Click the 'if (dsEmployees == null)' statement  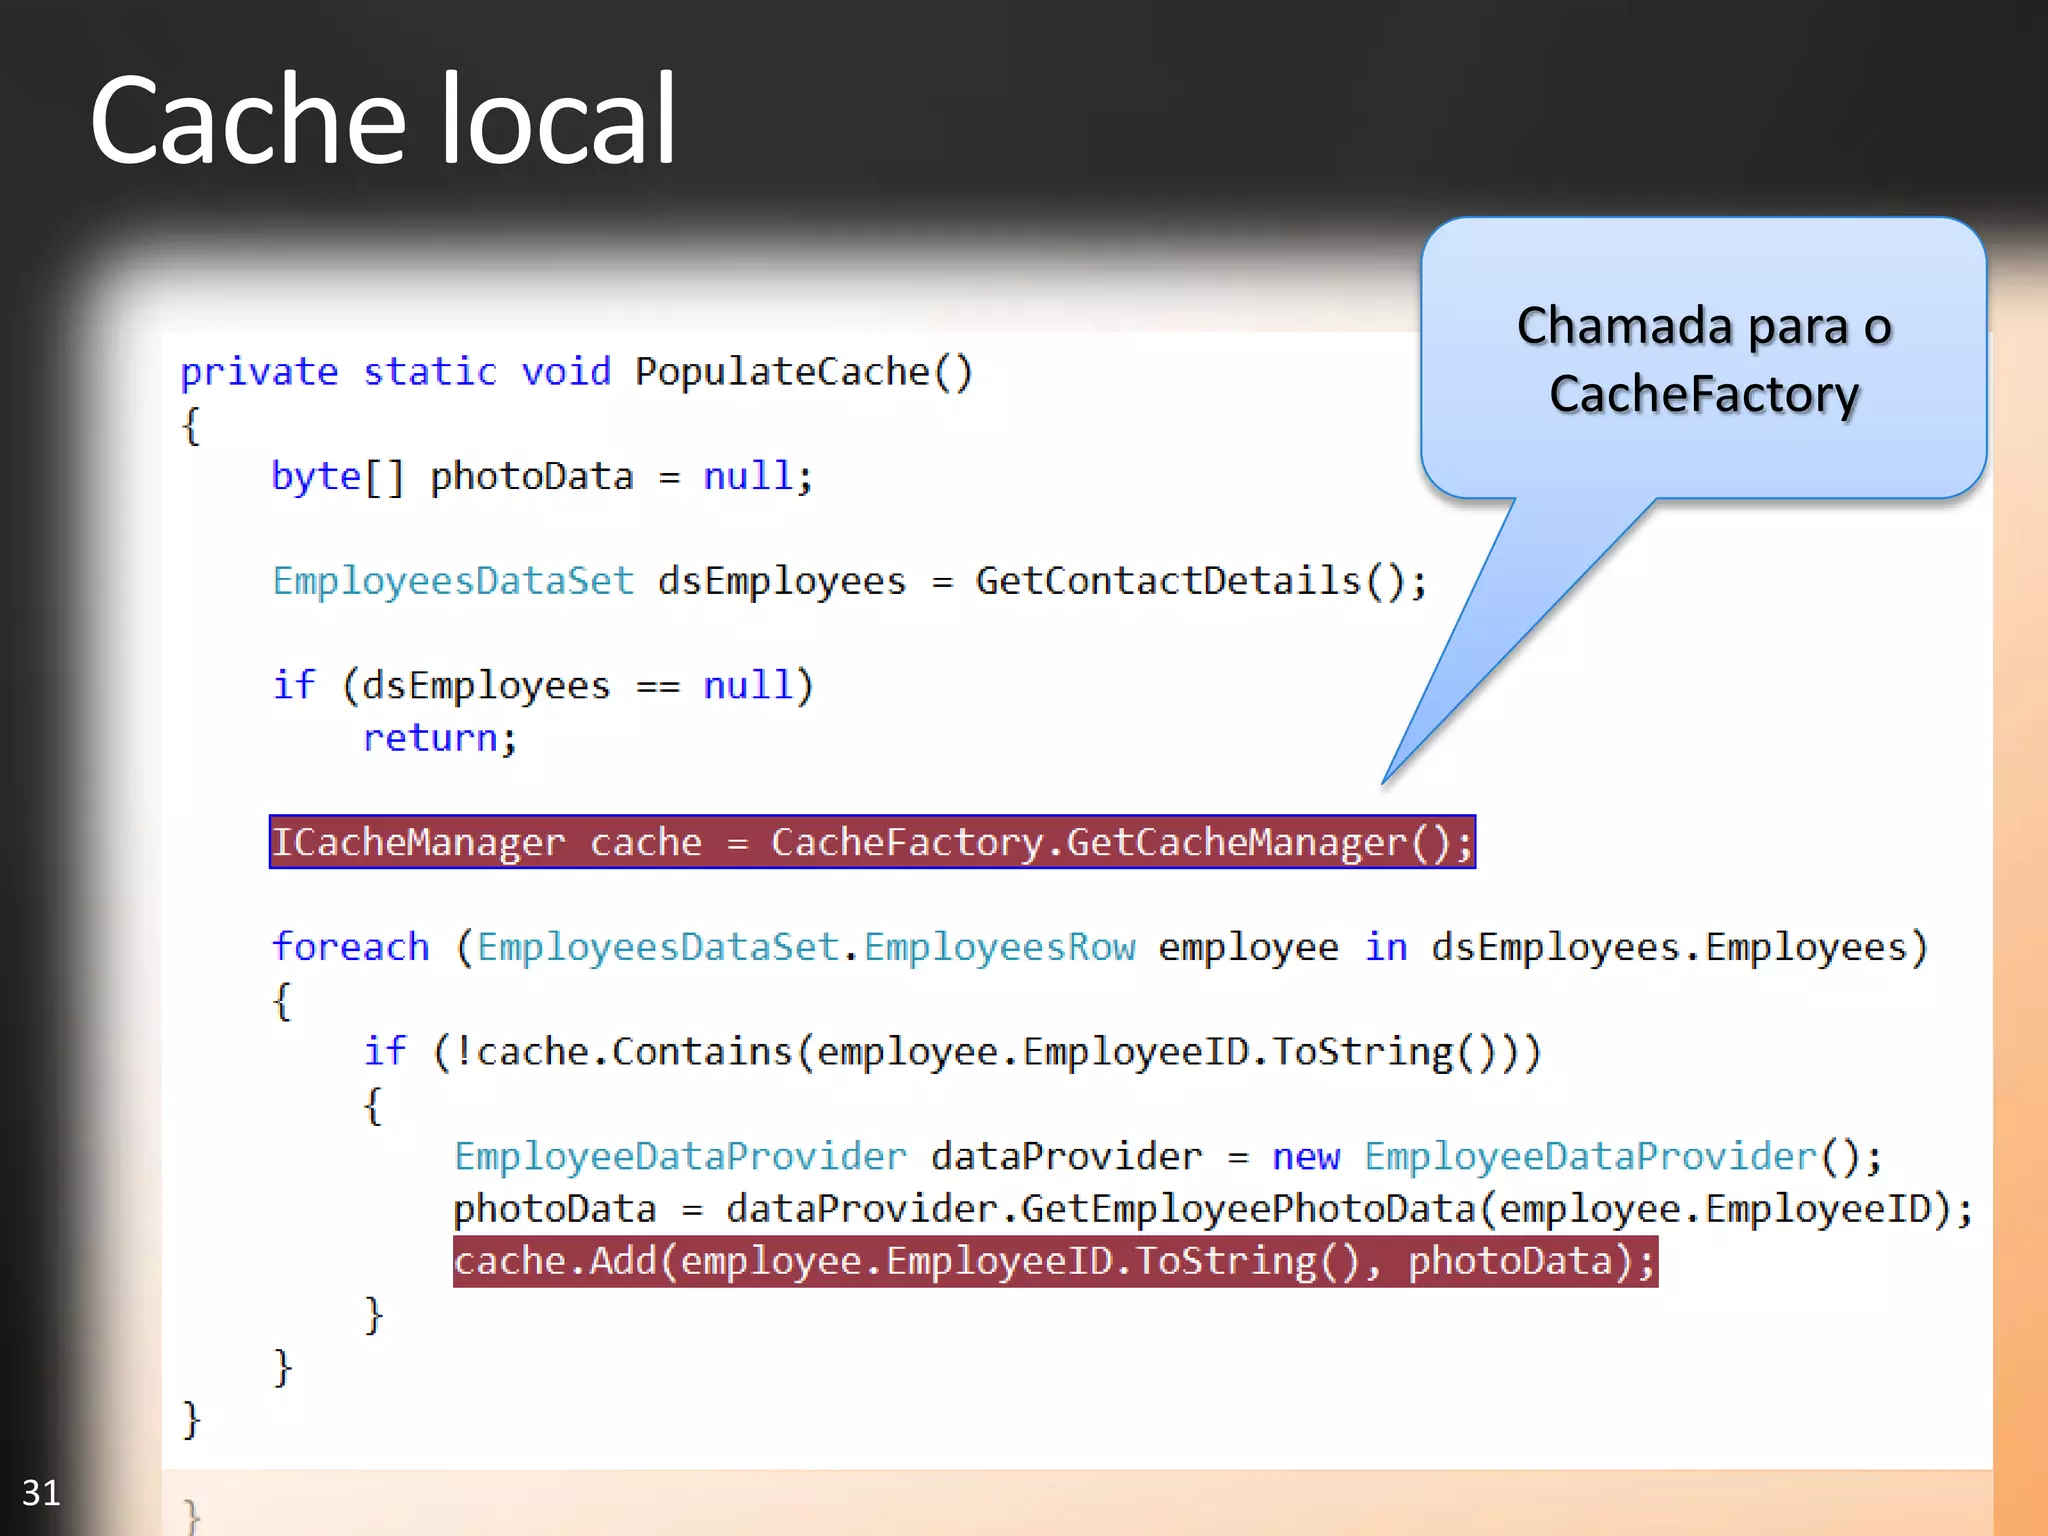pyautogui.click(x=543, y=685)
